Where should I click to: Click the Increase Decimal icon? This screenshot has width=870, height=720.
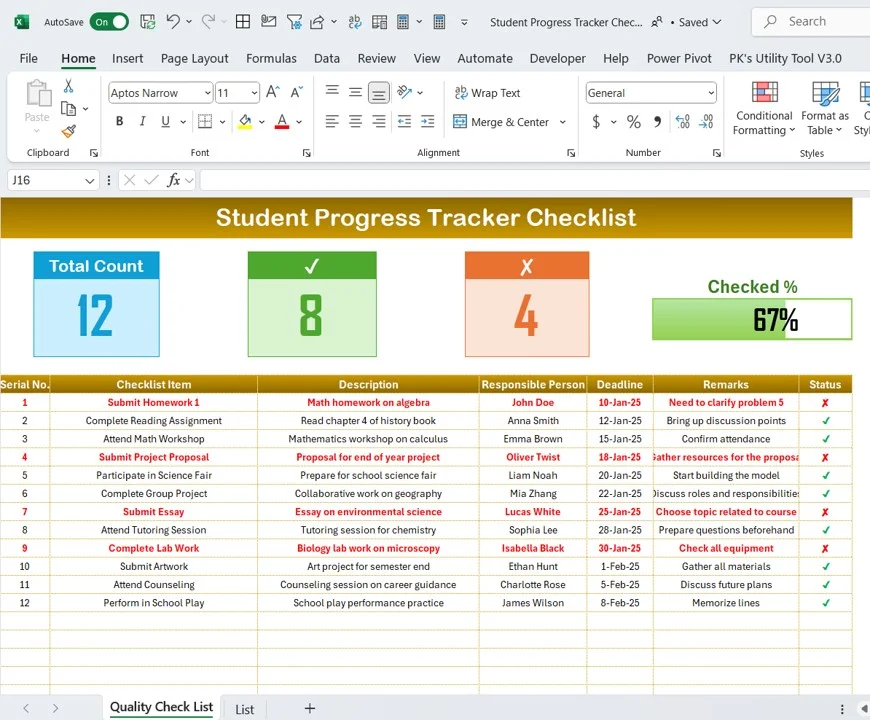click(682, 121)
